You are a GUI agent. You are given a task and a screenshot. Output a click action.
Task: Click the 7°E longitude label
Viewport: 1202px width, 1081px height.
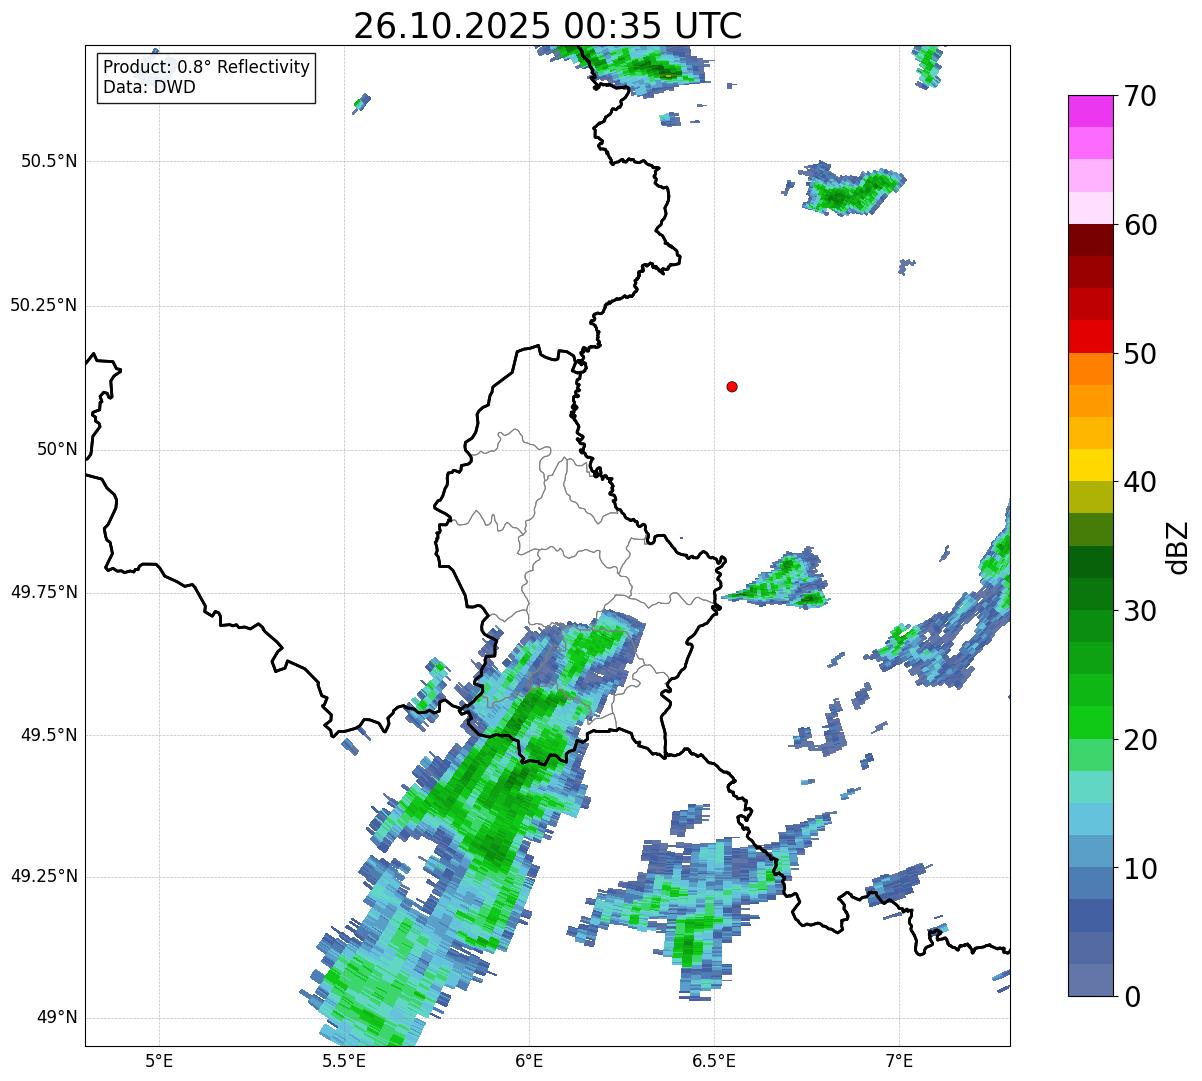pos(899,1060)
